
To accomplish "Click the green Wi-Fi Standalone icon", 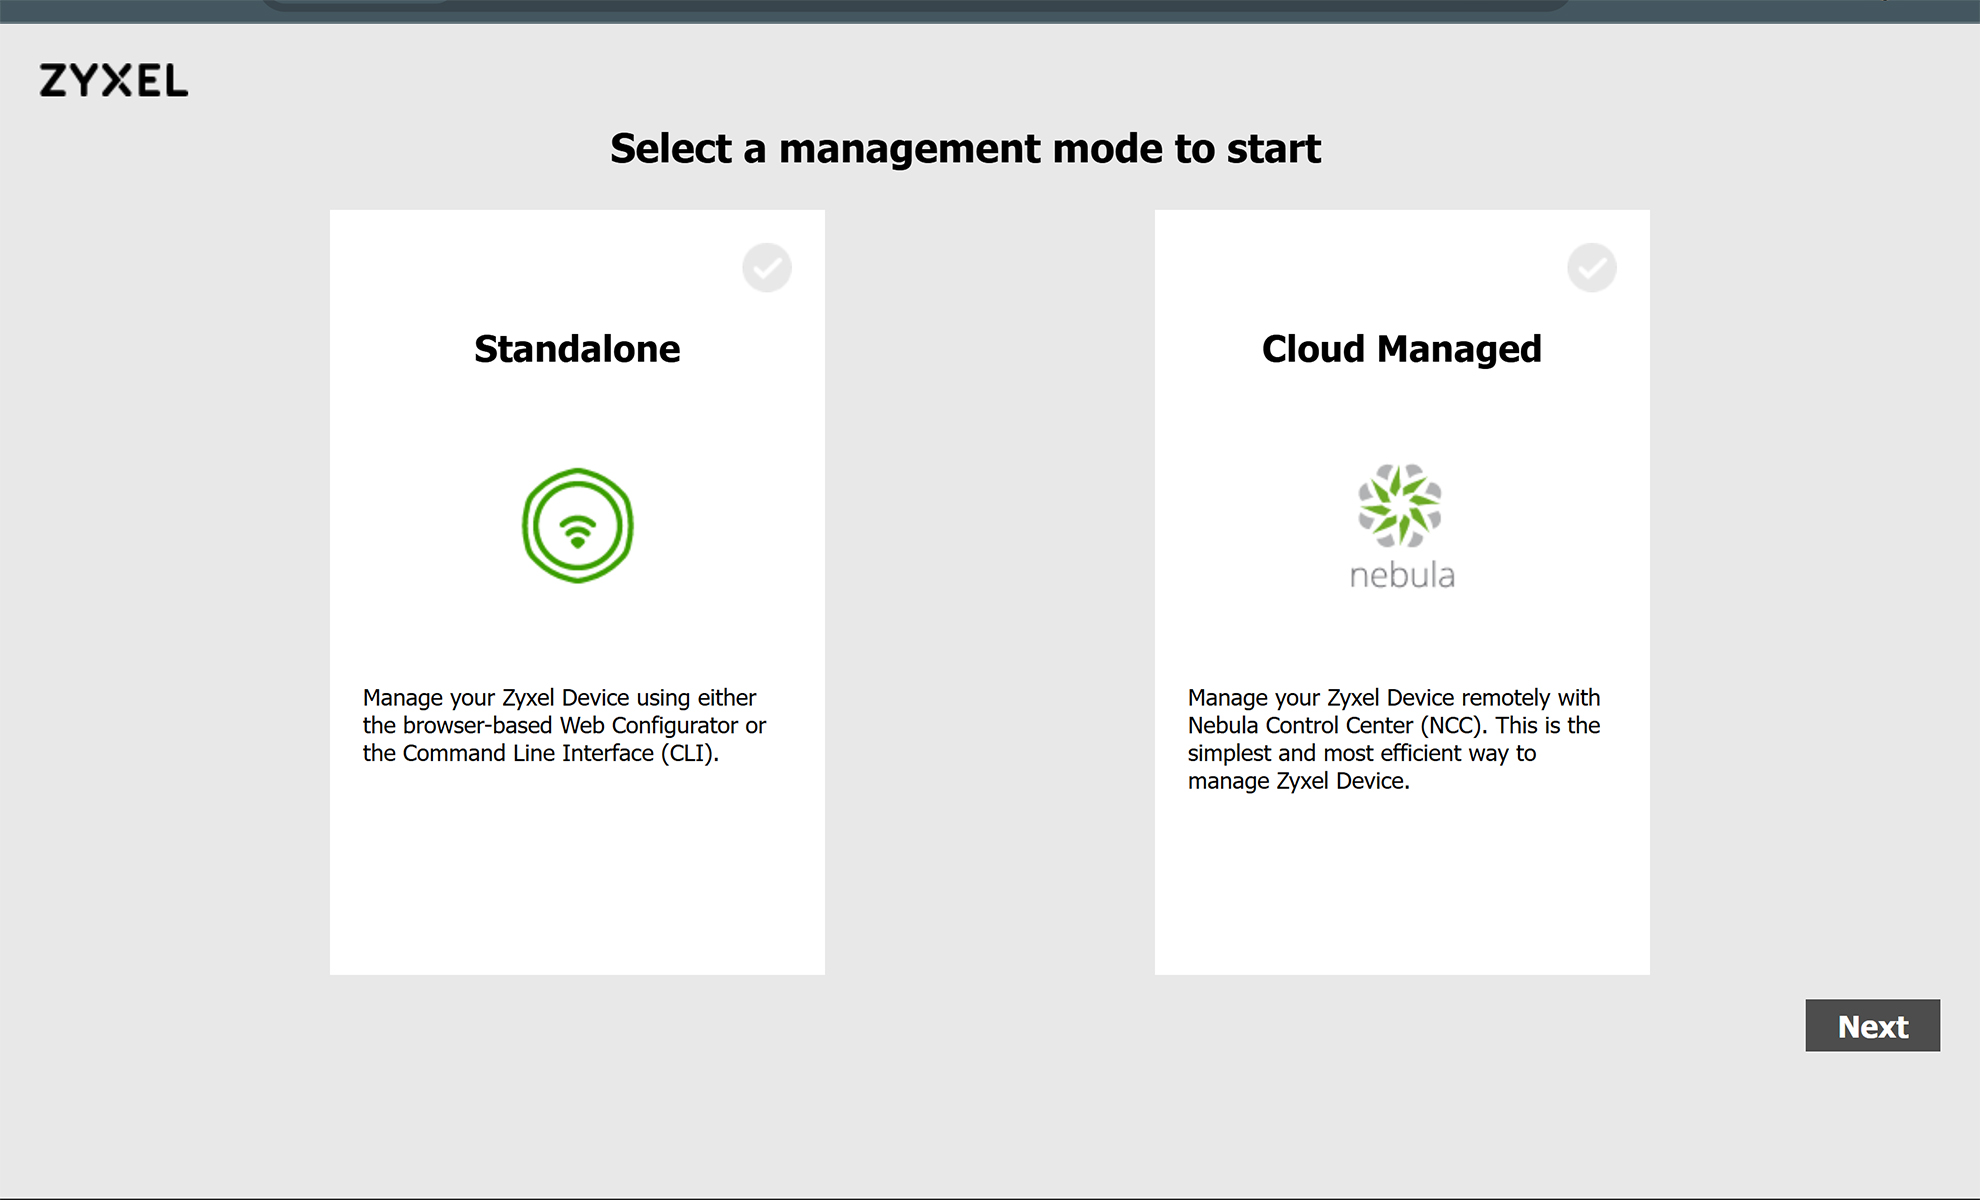I will (578, 526).
